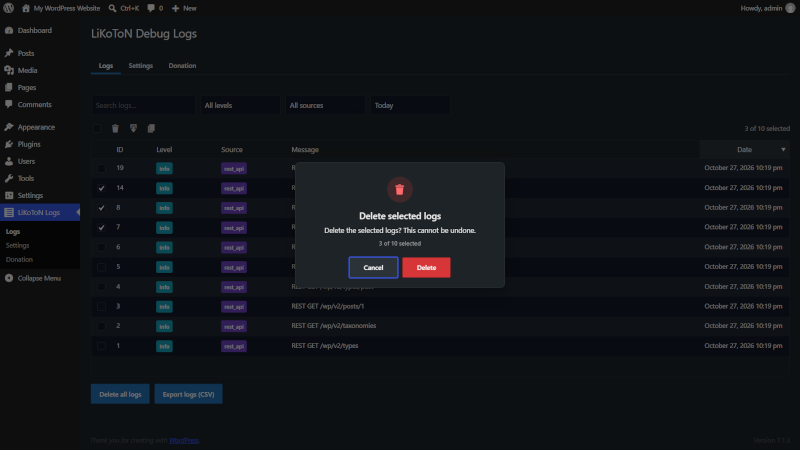Switch to the Settings tab

[140, 66]
